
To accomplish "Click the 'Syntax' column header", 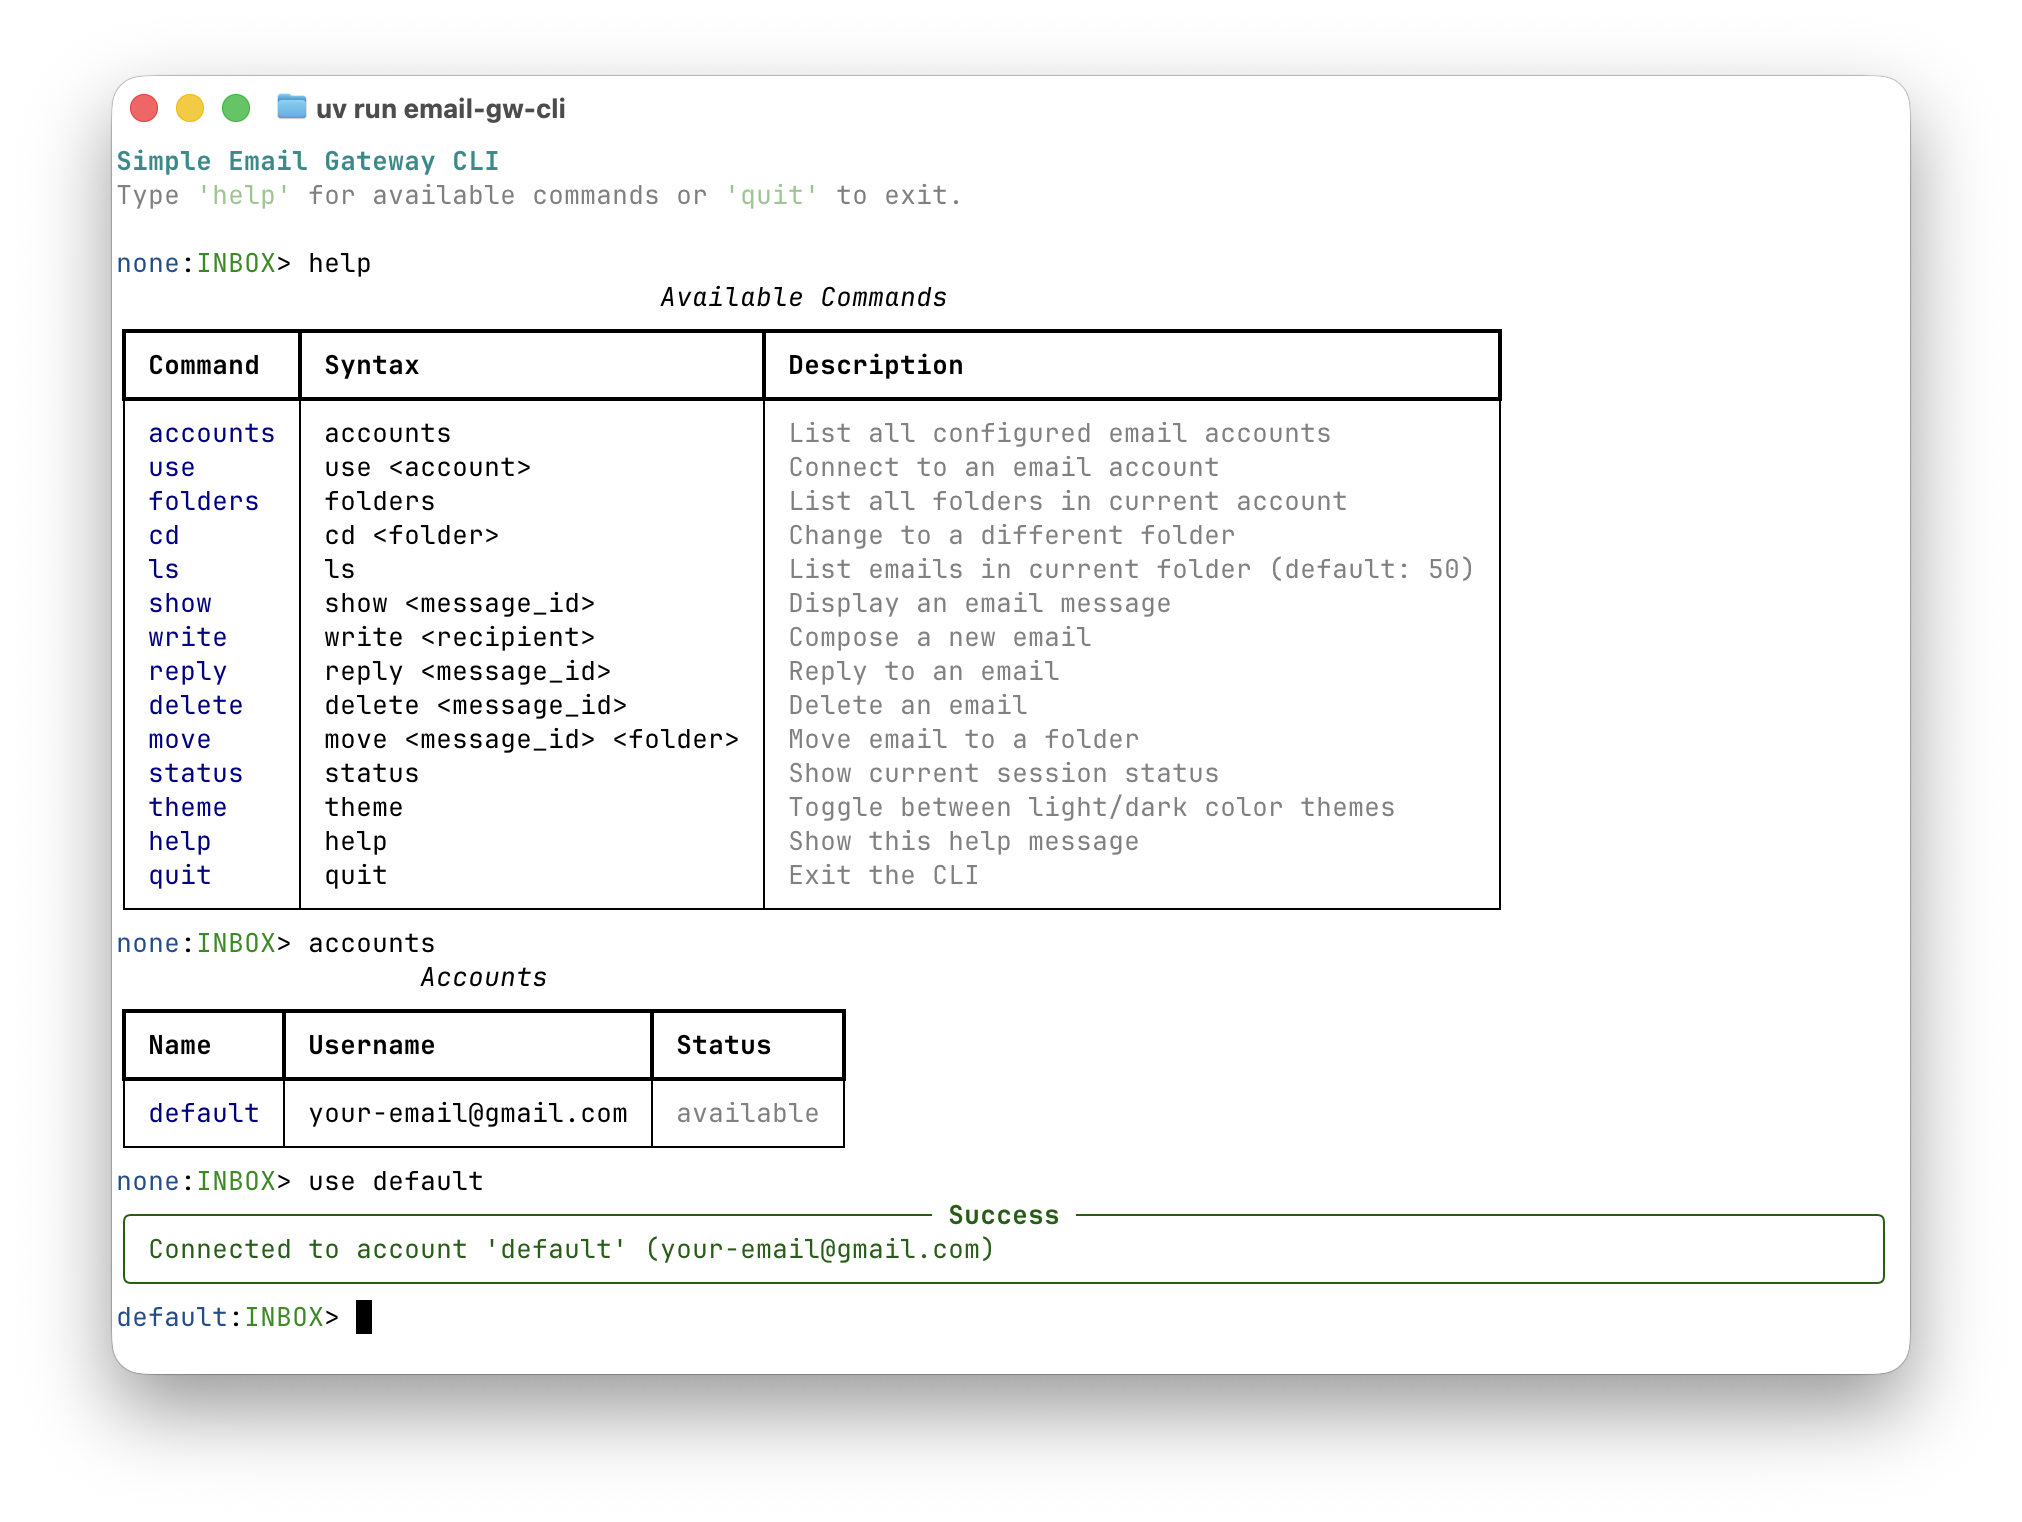I will point(372,365).
